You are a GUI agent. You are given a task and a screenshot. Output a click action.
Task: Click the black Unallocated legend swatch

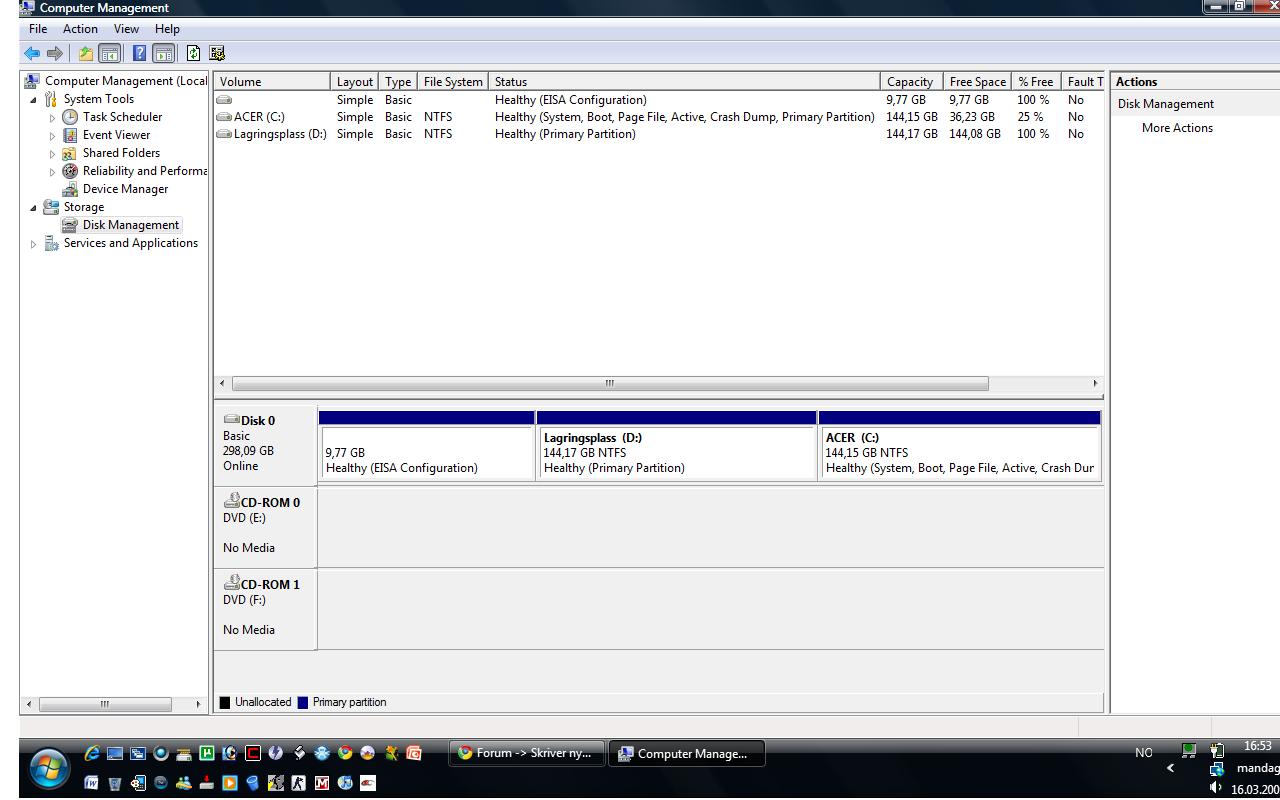[225, 703]
